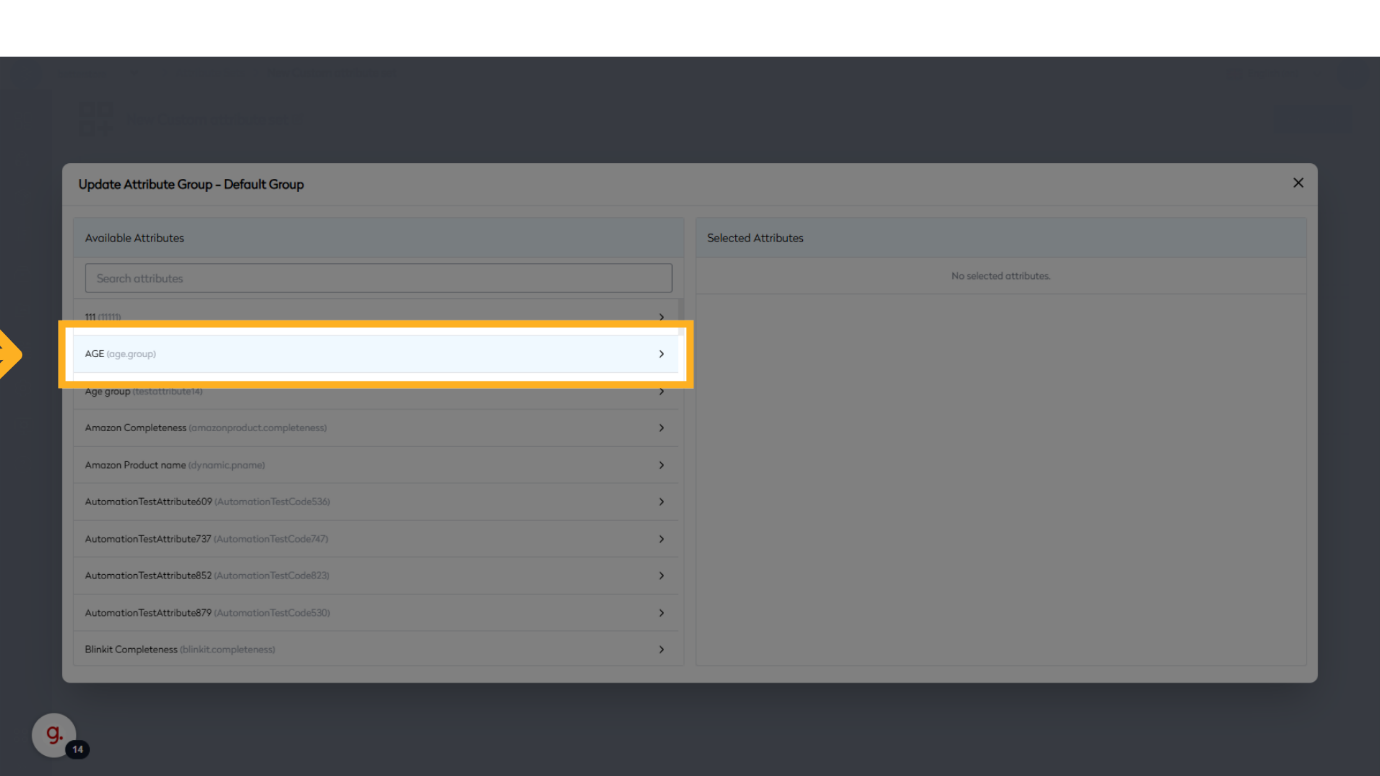Click the arrow beside Amazon Product name

click(x=661, y=465)
